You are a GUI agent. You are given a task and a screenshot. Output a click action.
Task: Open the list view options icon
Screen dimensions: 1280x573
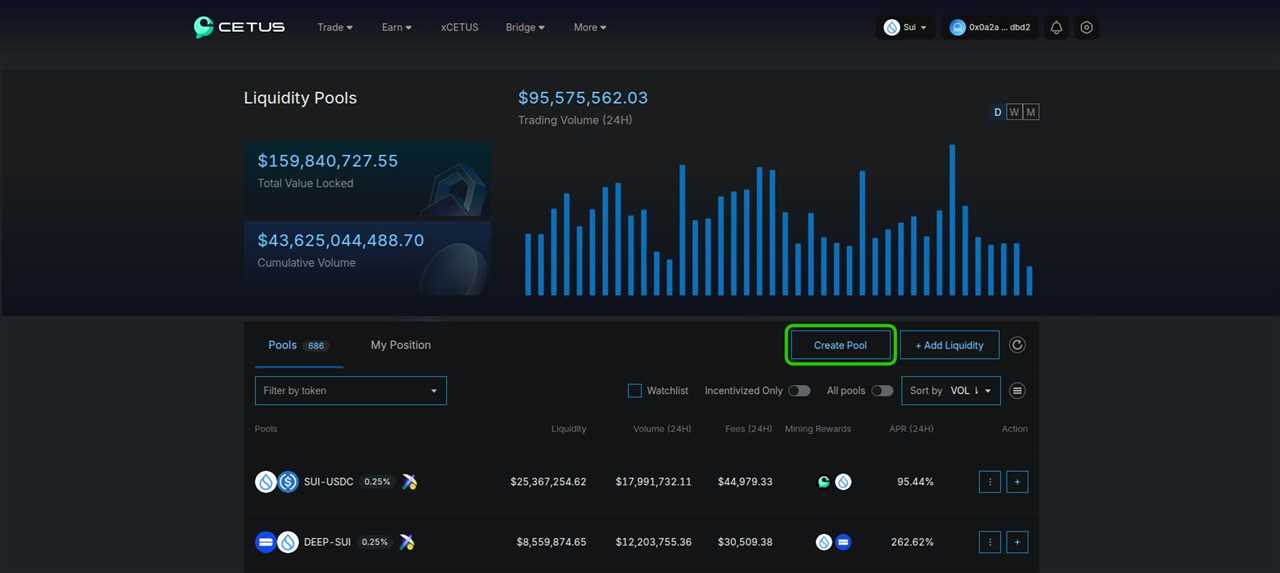click(x=1018, y=391)
